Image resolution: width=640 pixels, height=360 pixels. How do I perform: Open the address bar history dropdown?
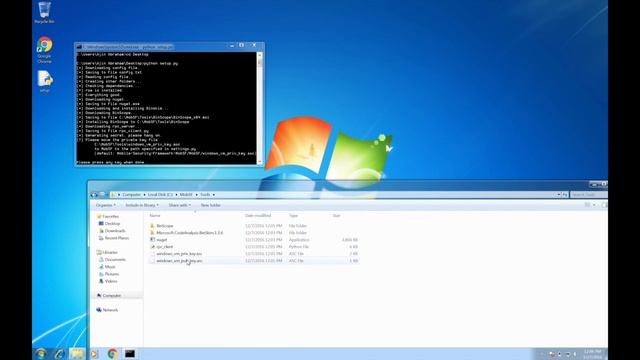558,195
